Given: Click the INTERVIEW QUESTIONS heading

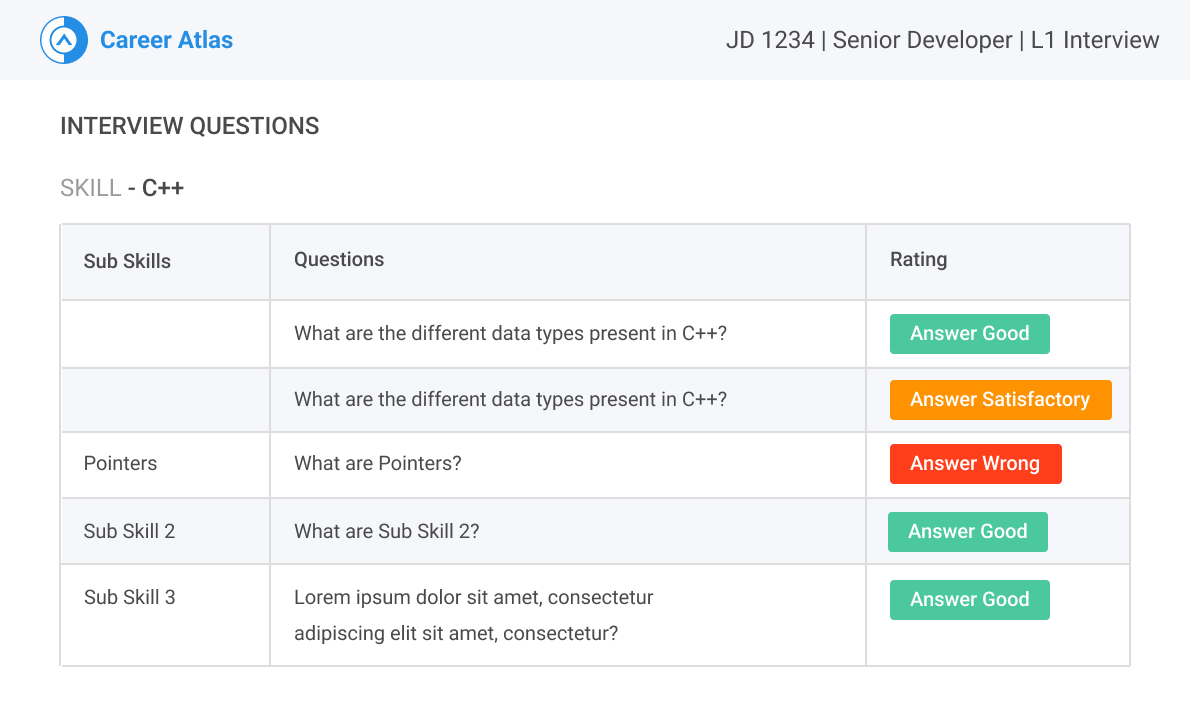Looking at the screenshot, I should pyautogui.click(x=189, y=126).
